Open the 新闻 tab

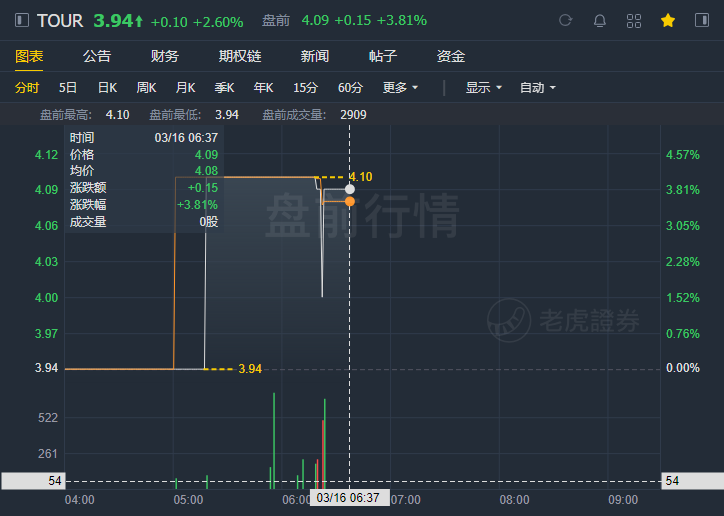tap(315, 56)
